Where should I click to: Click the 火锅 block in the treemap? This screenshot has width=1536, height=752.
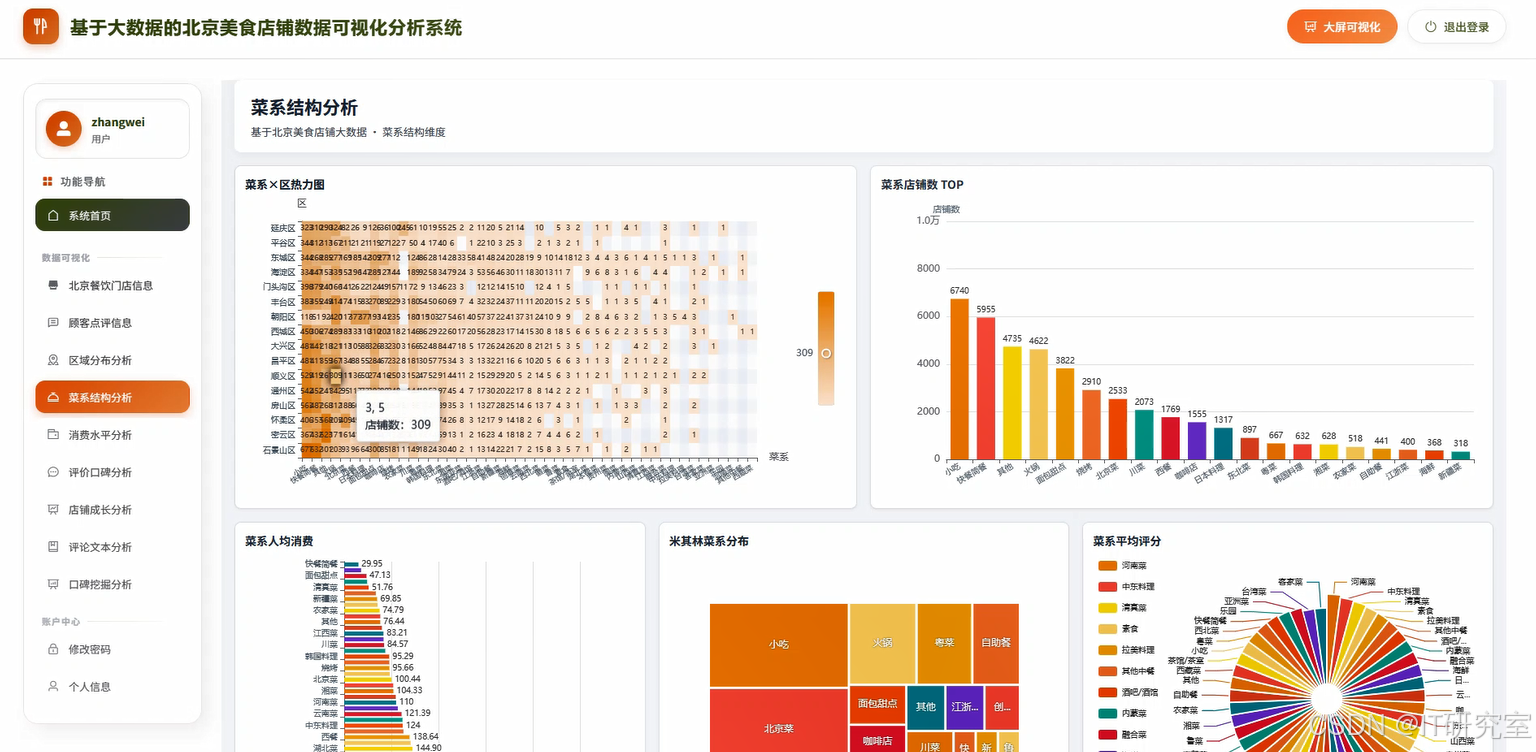pyautogui.click(x=882, y=643)
